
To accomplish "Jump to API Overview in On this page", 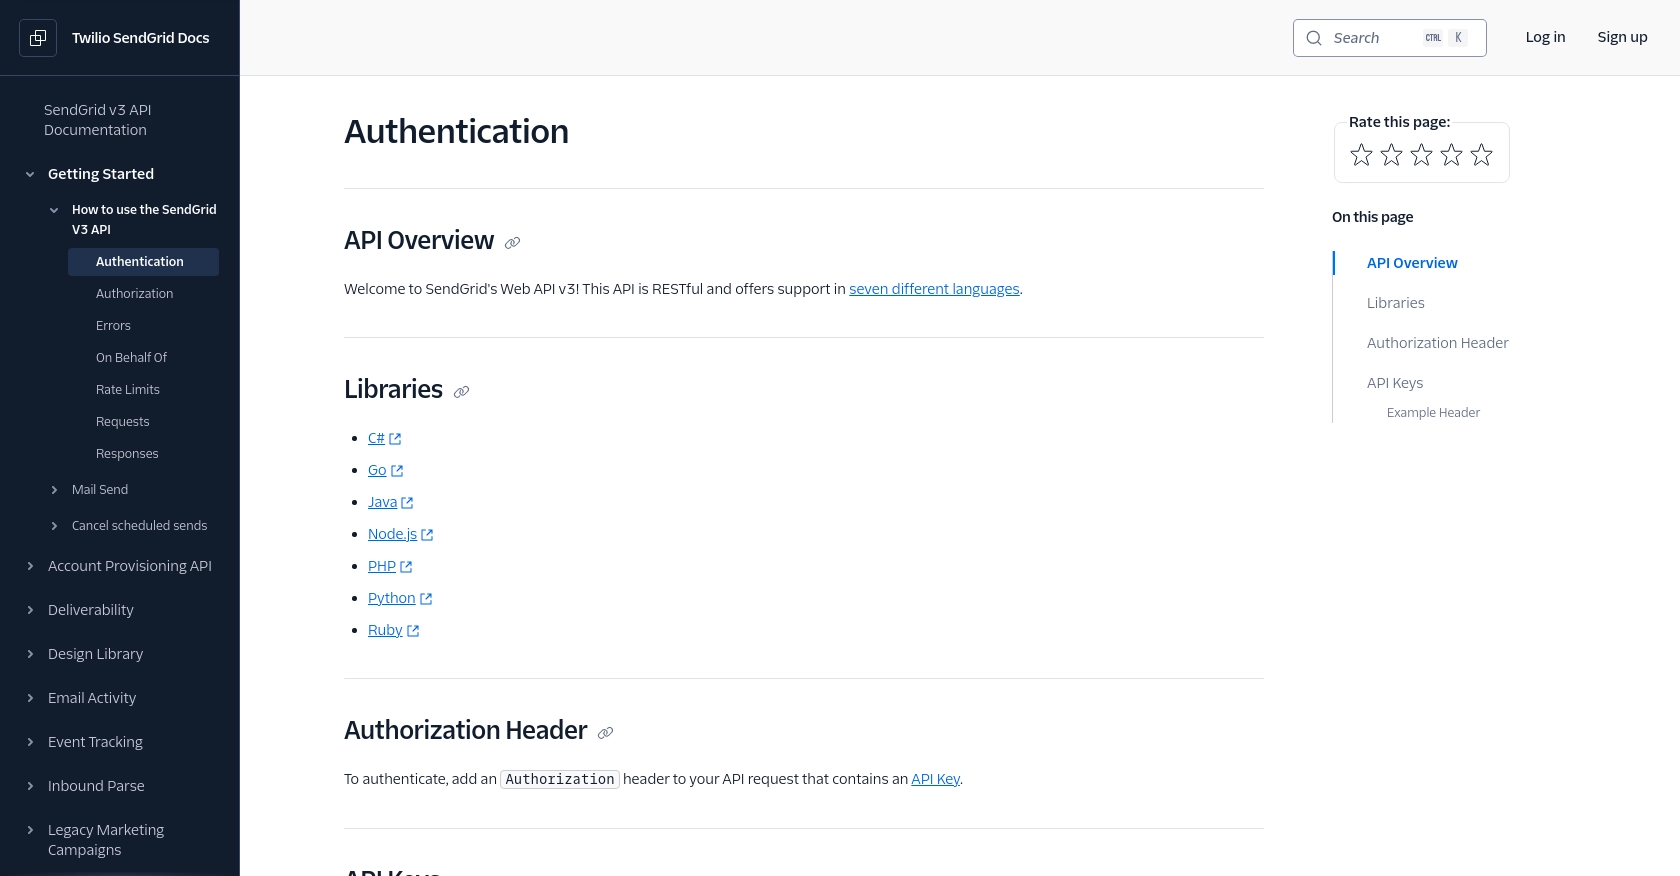I will tap(1412, 263).
